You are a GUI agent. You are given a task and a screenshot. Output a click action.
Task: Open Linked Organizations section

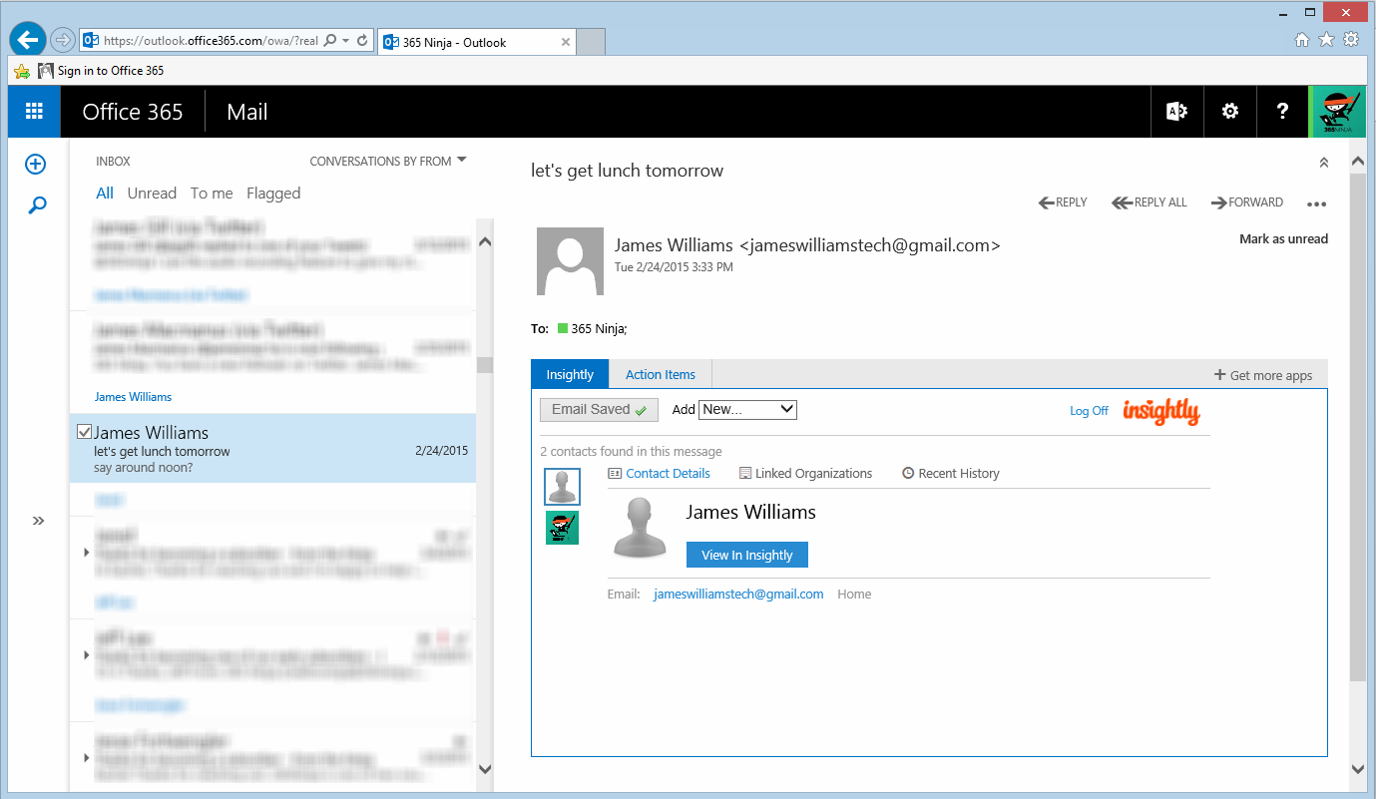click(x=806, y=473)
